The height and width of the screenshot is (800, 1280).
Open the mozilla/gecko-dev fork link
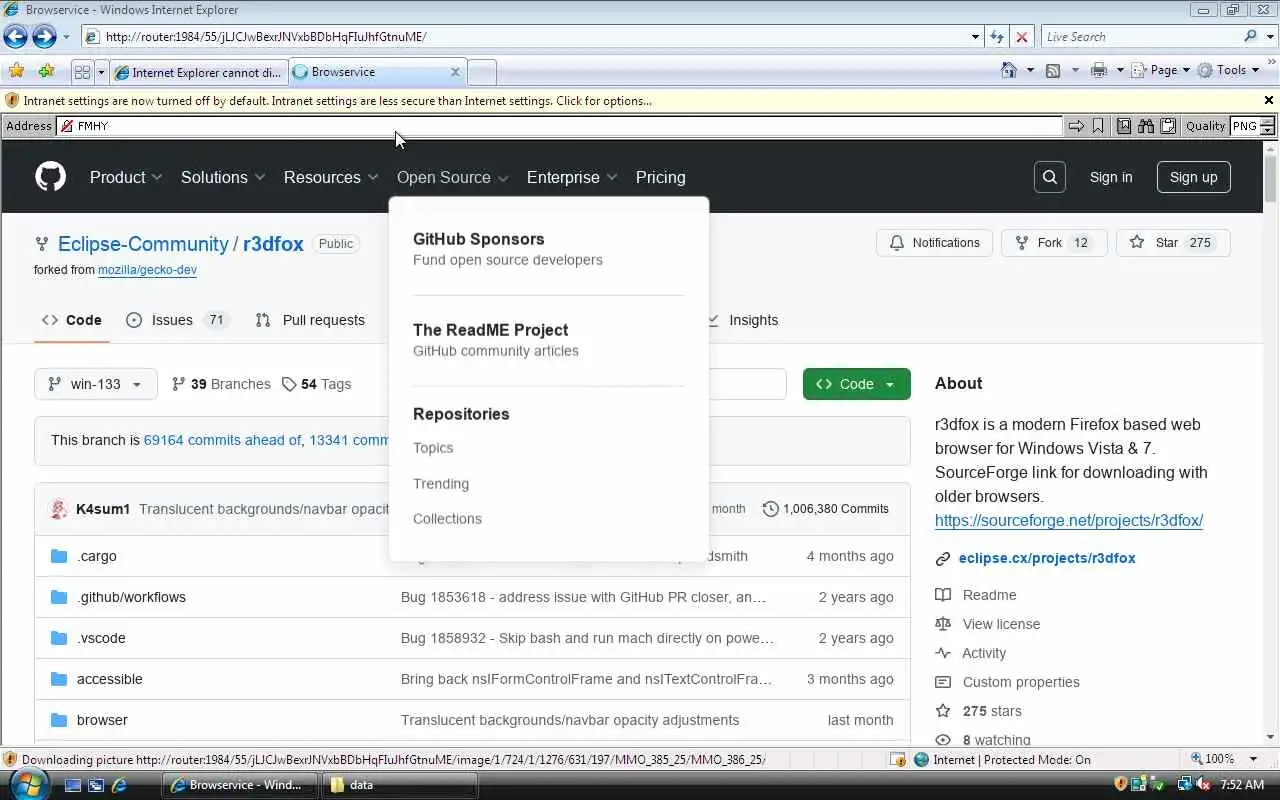tap(147, 270)
